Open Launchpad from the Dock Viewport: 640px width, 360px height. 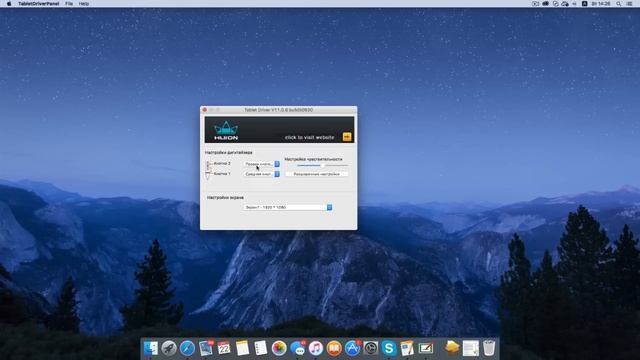coord(169,348)
